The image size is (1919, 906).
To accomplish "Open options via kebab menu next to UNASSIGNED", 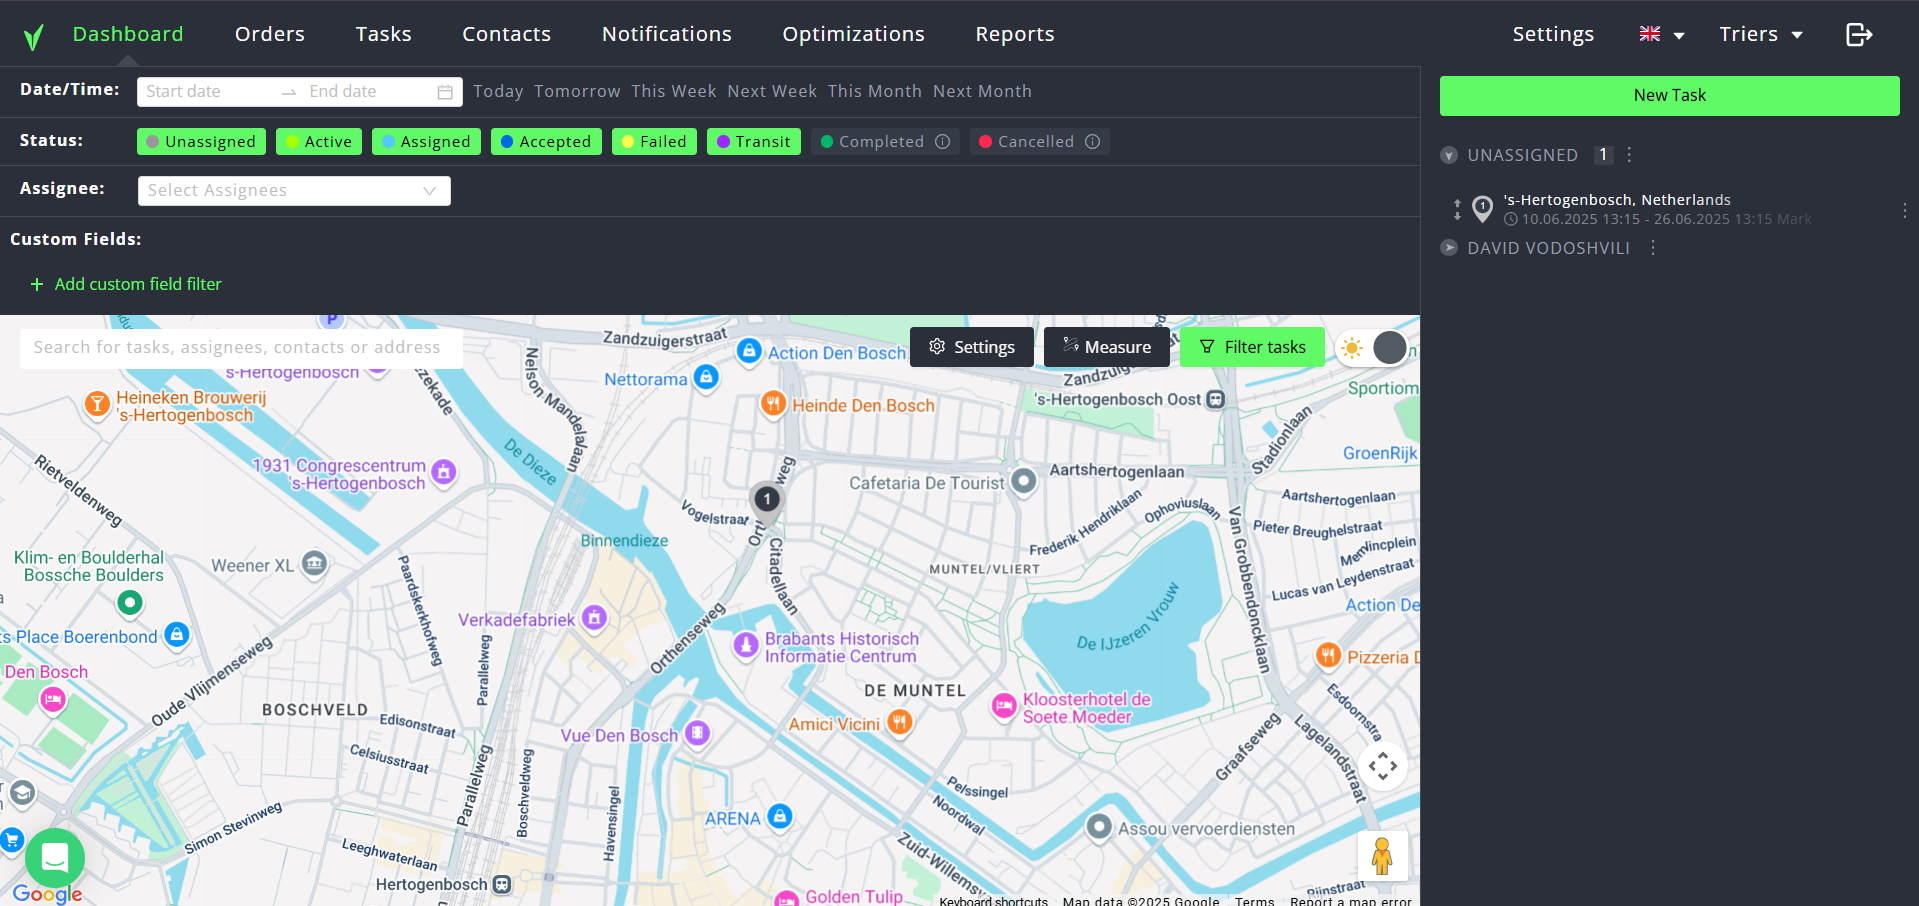I will (x=1629, y=155).
